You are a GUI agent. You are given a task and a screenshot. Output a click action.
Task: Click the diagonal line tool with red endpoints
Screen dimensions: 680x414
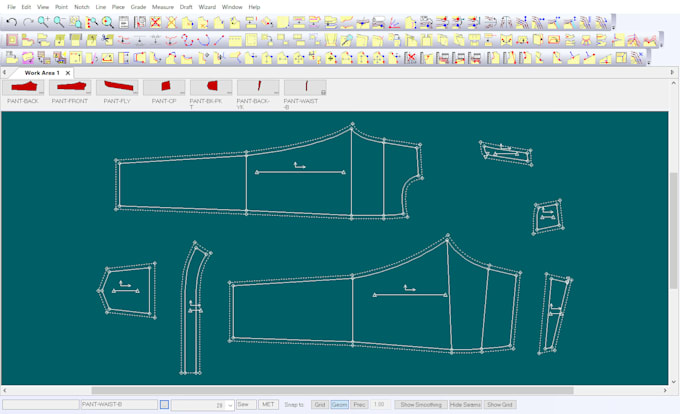click(219, 40)
